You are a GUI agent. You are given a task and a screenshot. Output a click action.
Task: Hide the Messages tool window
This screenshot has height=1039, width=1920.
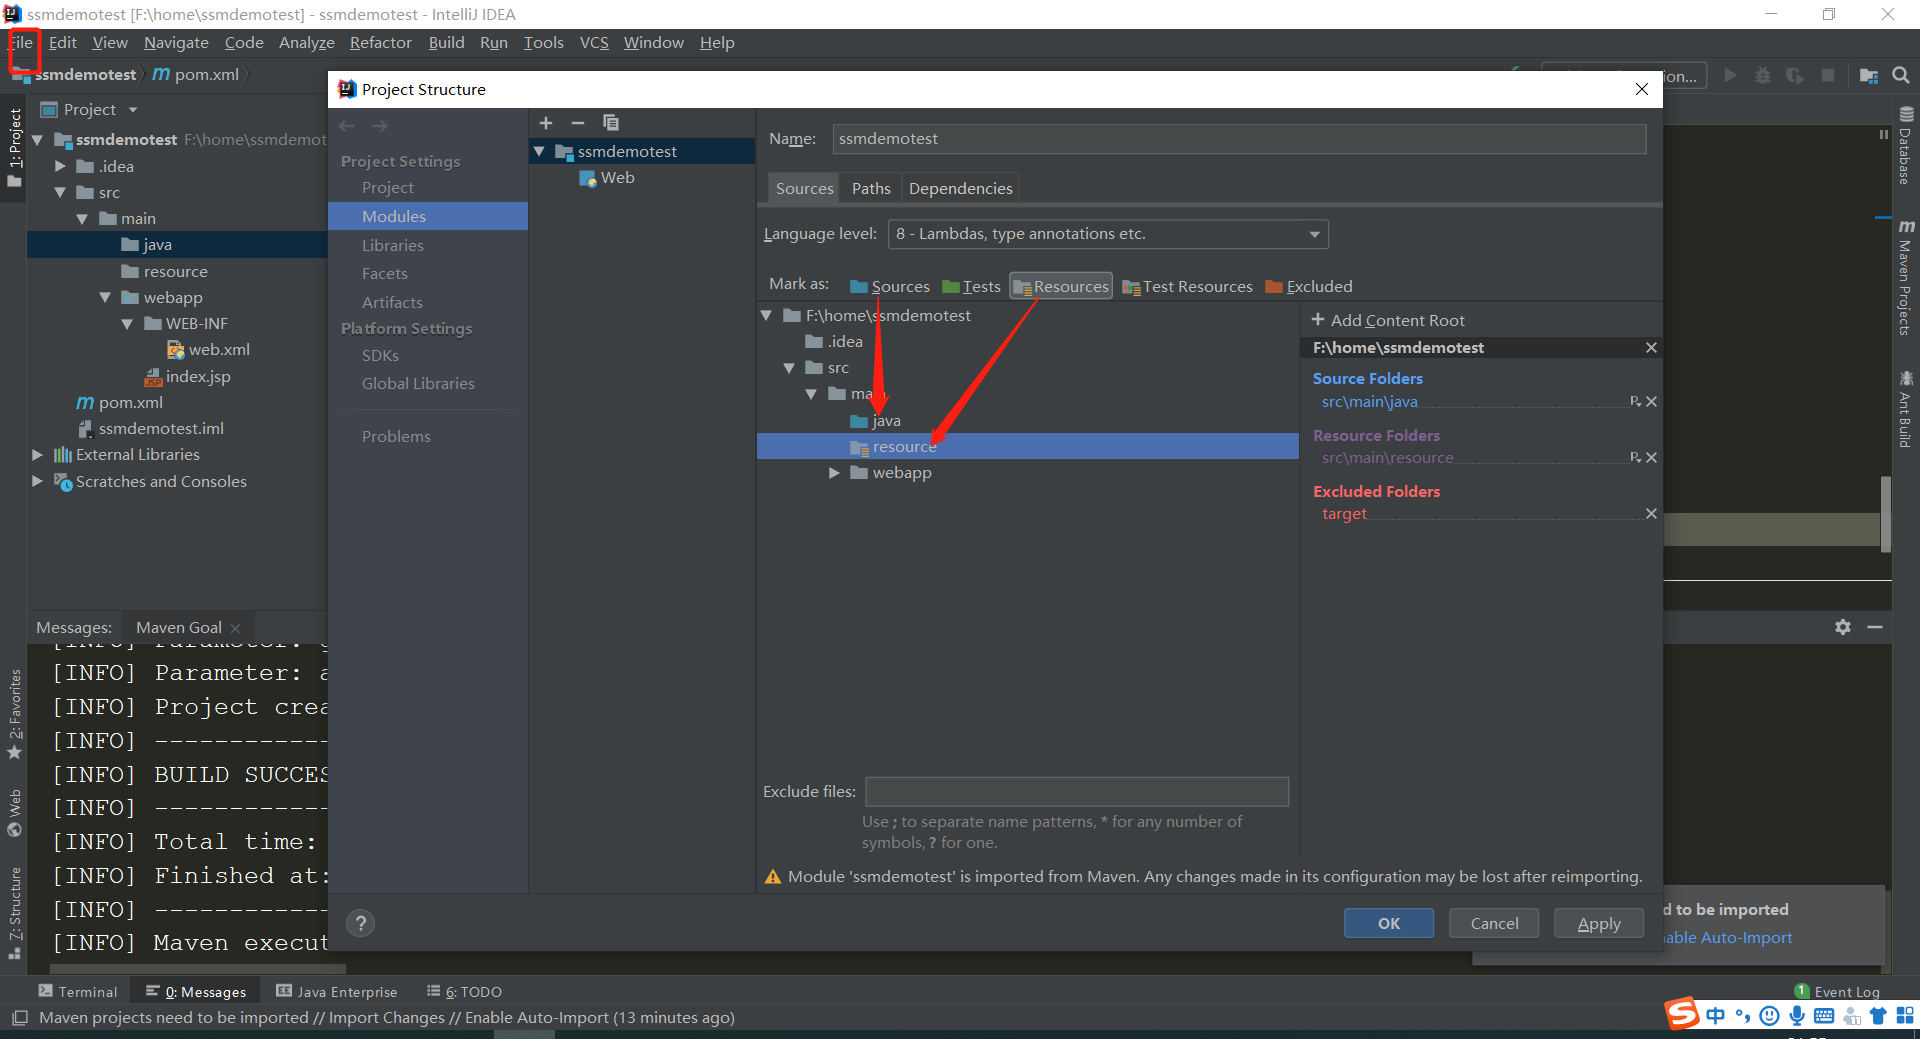click(1875, 627)
